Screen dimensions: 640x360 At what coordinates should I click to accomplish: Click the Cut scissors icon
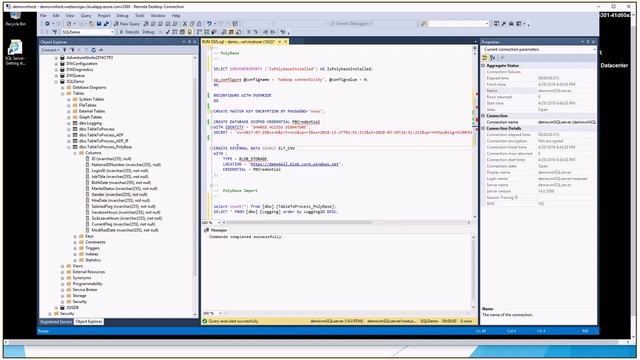(x=185, y=24)
